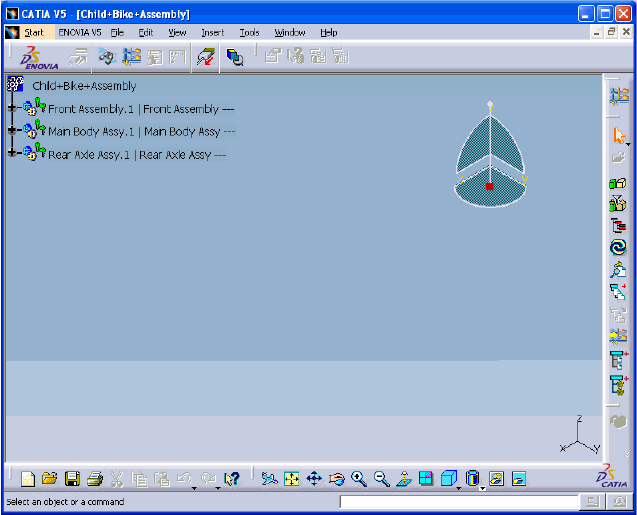
Task: Click the Open folder icon
Action: 49,479
